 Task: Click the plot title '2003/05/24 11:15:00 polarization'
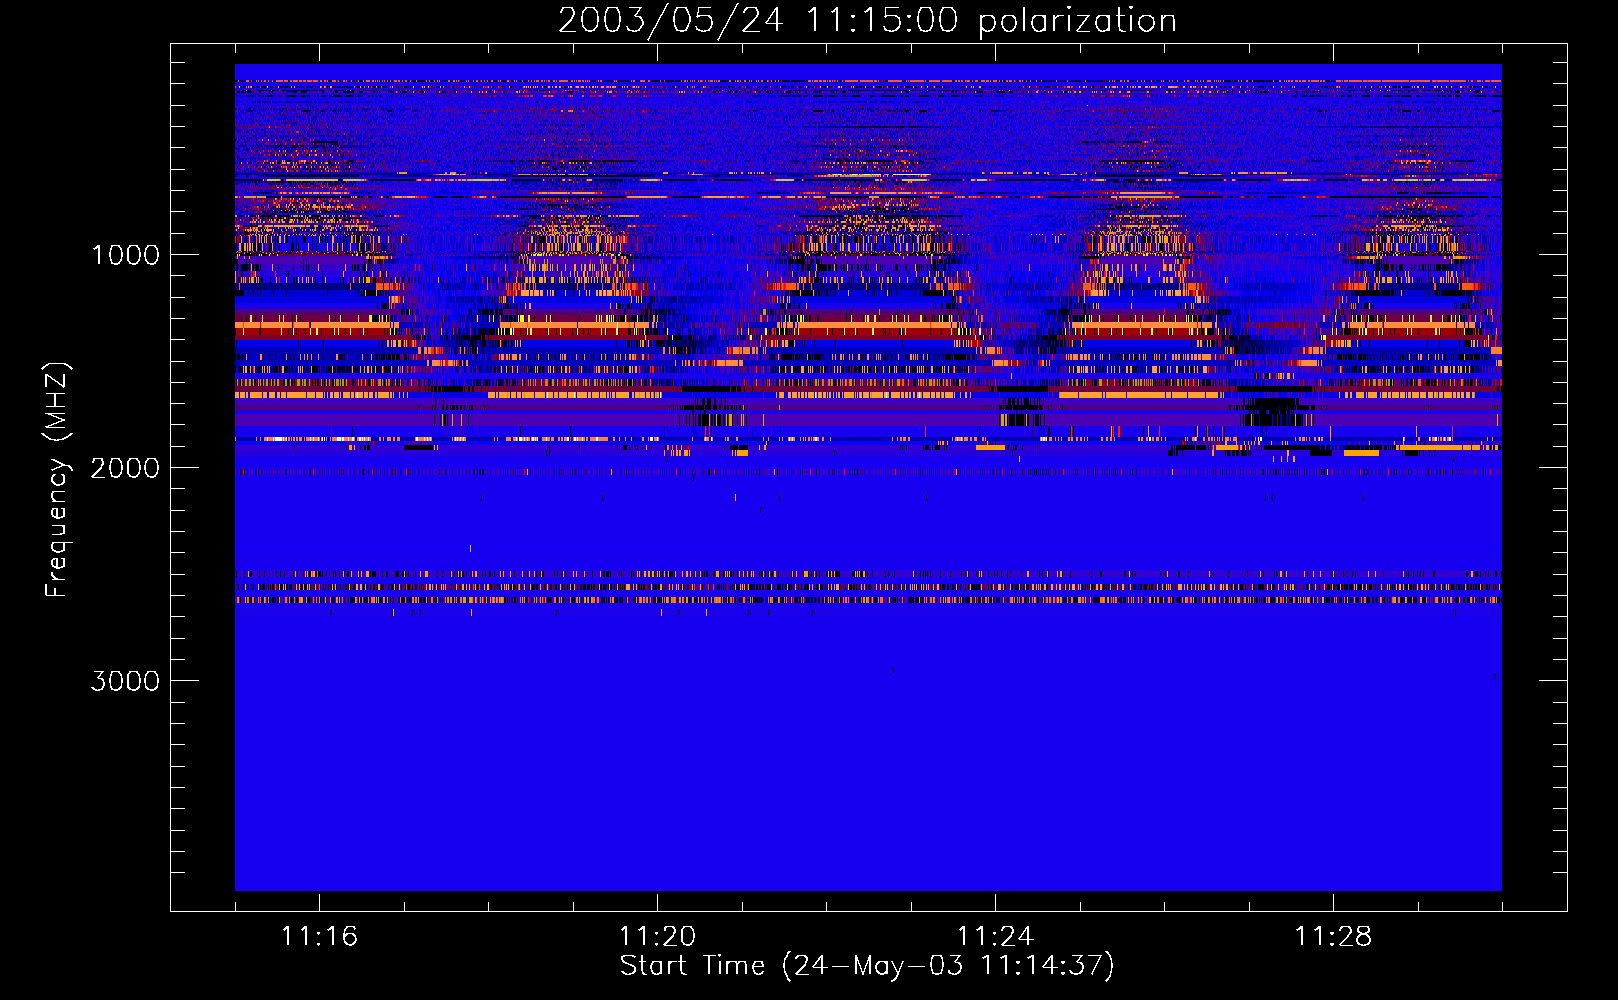pyautogui.click(x=867, y=21)
